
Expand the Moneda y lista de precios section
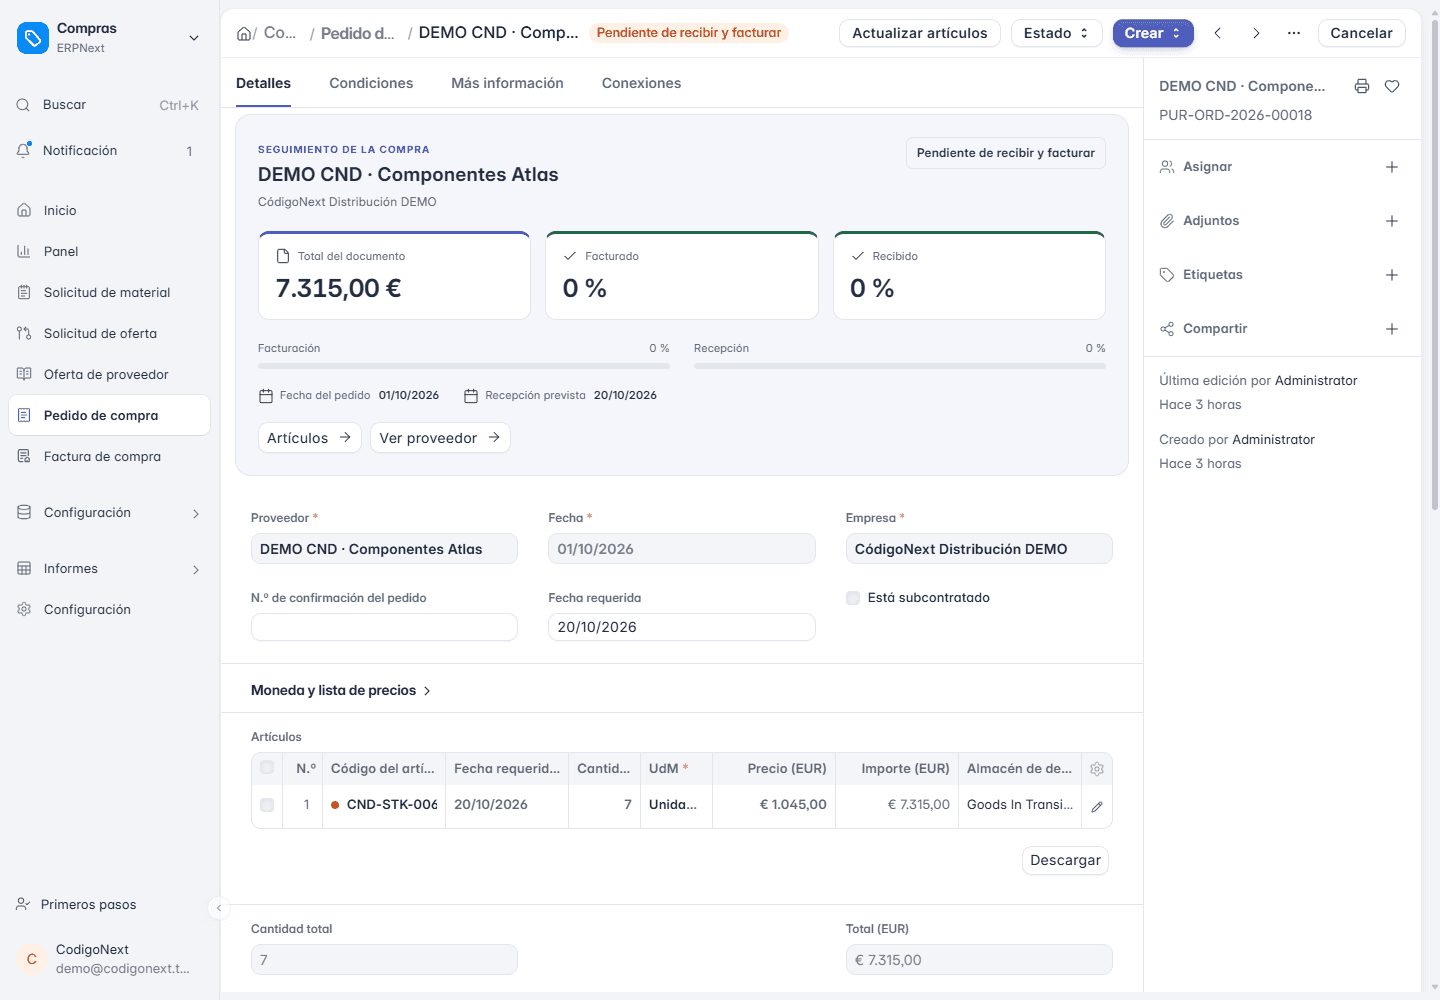click(341, 691)
